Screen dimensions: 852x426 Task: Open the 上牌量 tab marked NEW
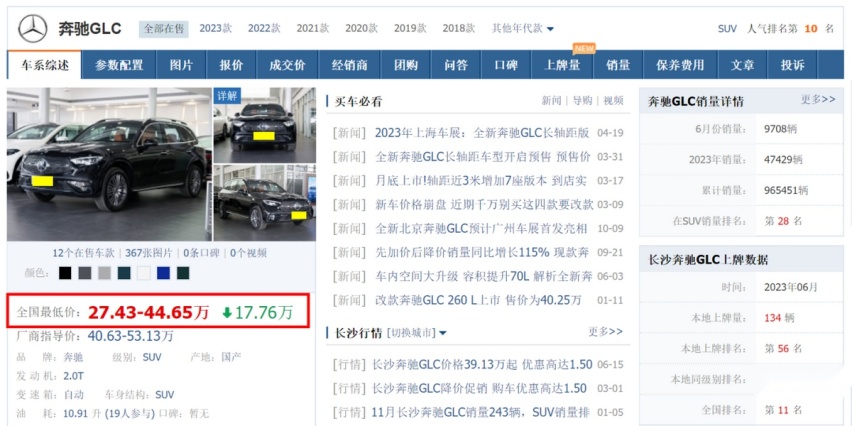tap(562, 65)
